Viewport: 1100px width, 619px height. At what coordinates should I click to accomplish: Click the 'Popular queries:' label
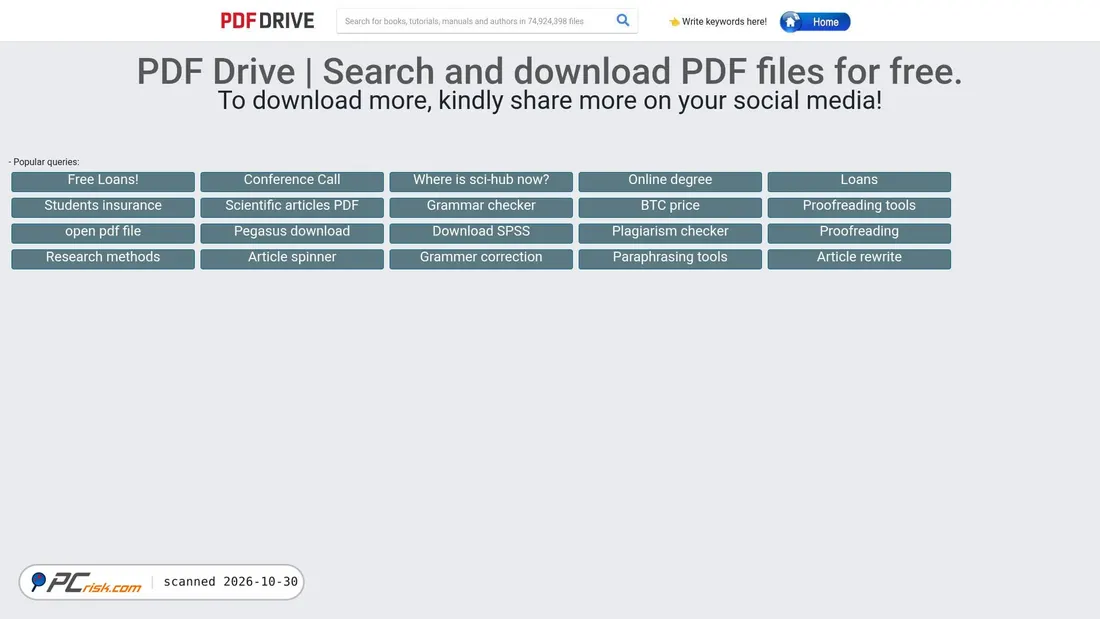[44, 162]
